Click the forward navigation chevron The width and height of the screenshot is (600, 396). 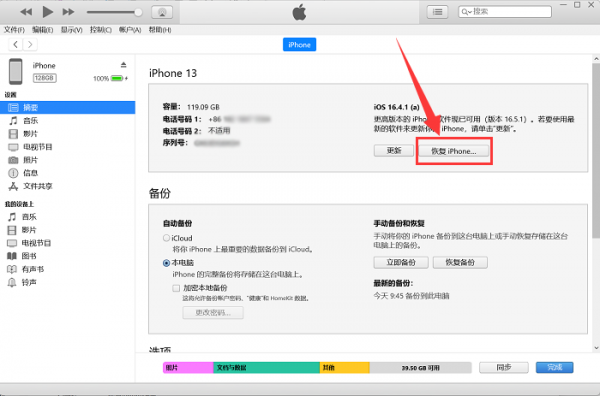coord(30,44)
